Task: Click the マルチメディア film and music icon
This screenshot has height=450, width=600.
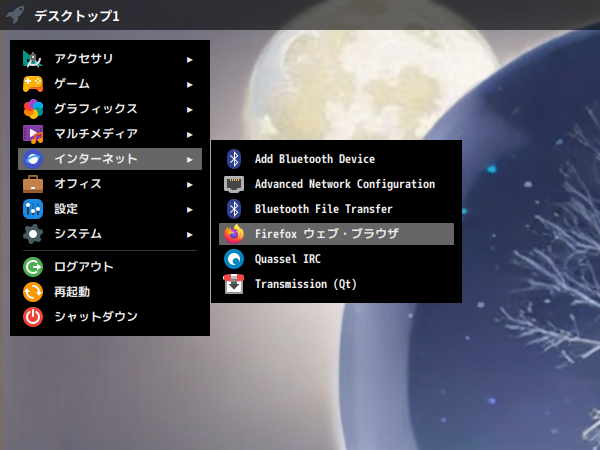Action: point(33,134)
